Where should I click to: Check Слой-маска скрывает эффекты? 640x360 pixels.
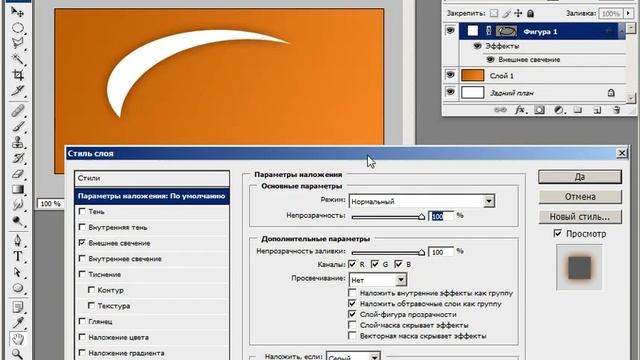click(352, 325)
